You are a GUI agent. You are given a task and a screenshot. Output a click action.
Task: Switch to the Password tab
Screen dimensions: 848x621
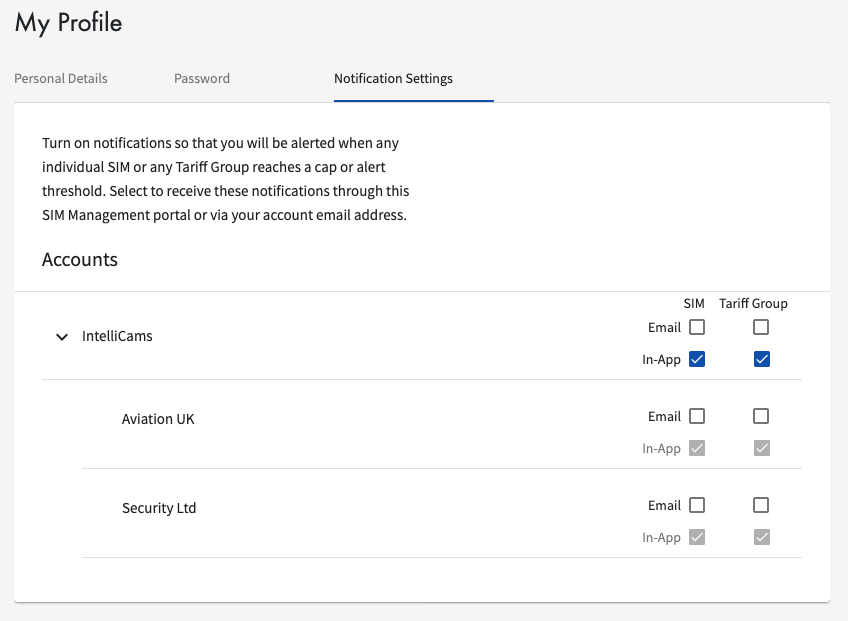coord(202,78)
